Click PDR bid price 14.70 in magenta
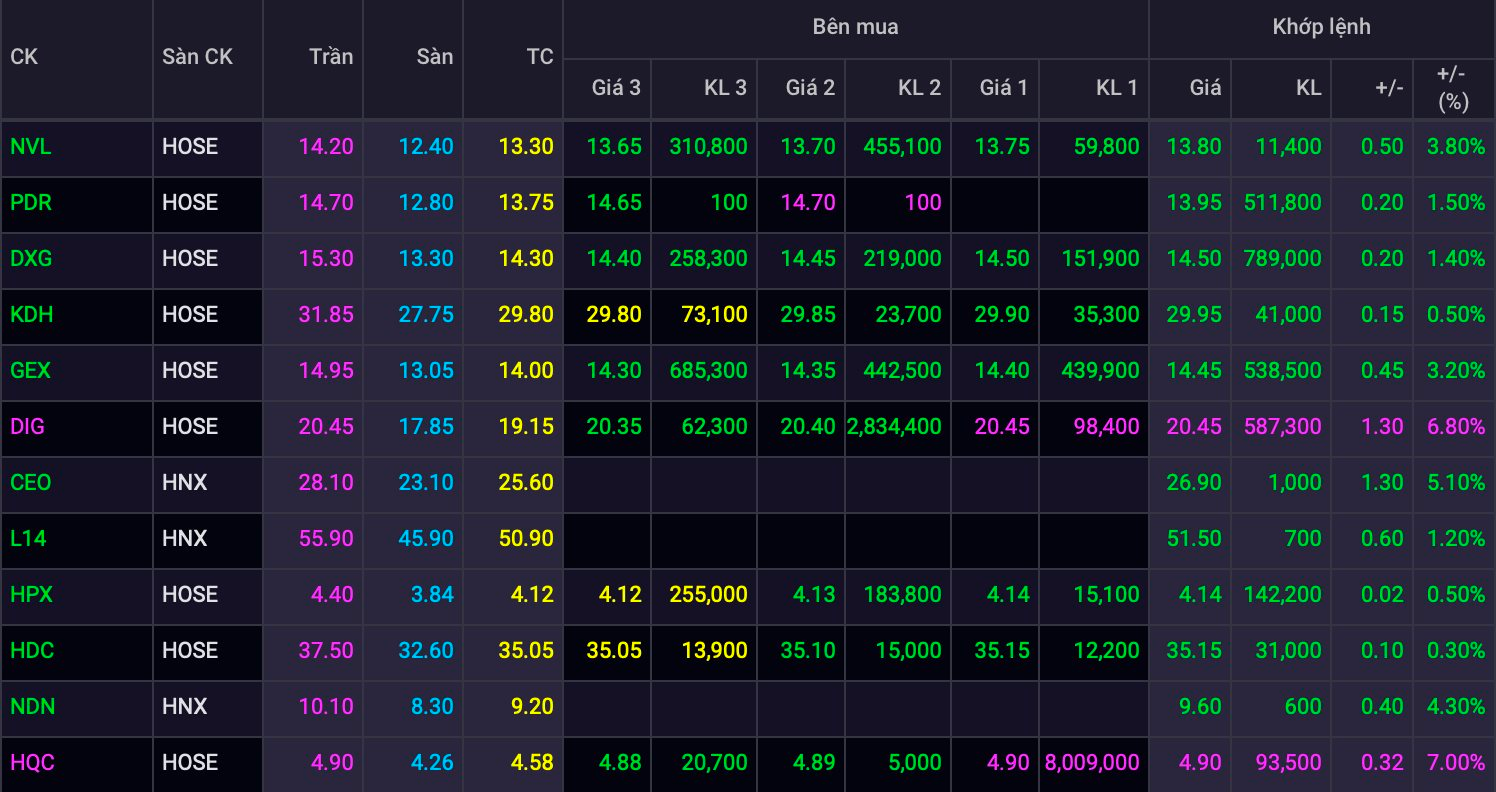The width and height of the screenshot is (1496, 792). 808,203
